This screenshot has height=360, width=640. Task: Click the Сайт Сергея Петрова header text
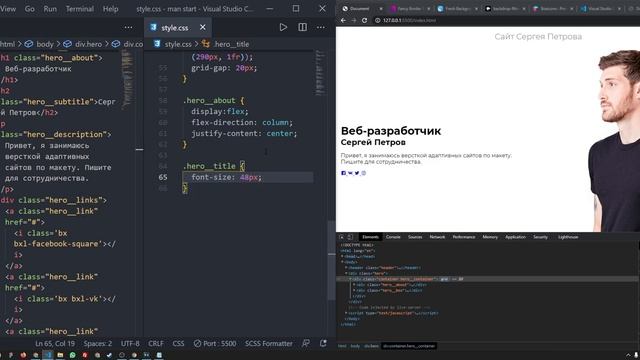pyautogui.click(x=538, y=37)
